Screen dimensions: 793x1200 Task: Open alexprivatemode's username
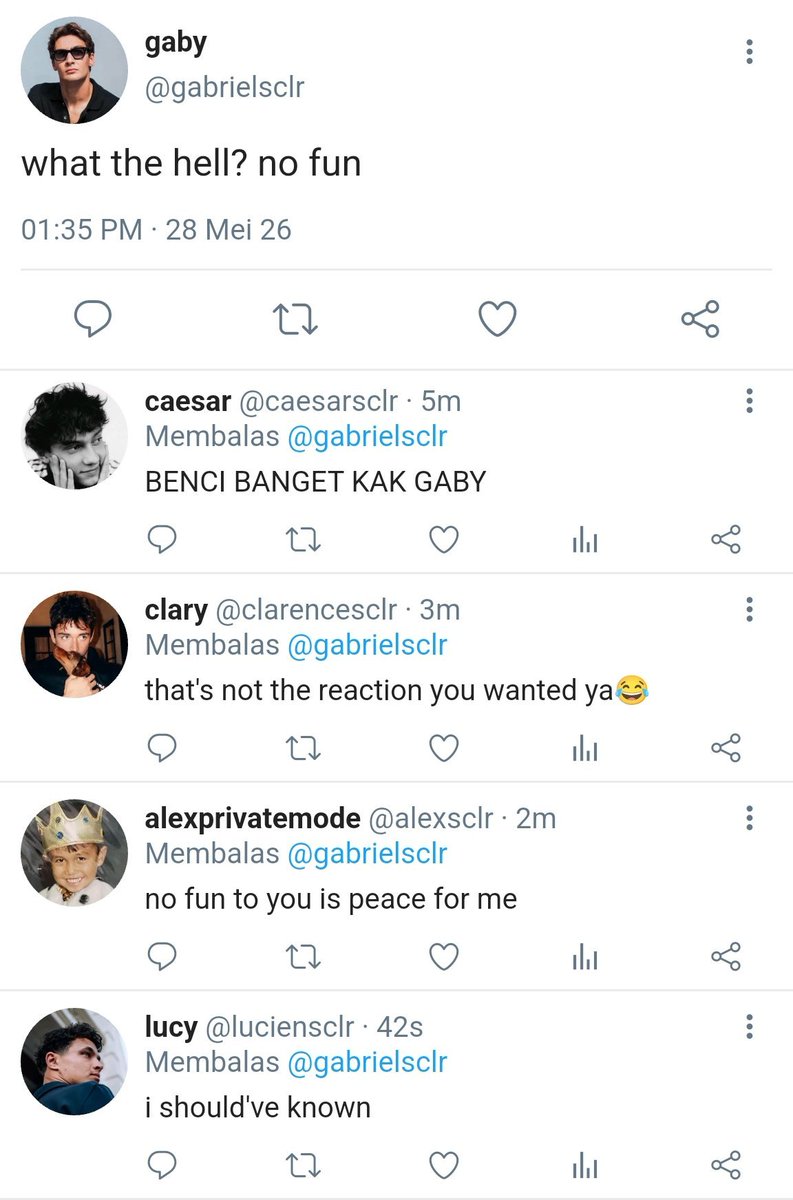click(252, 818)
